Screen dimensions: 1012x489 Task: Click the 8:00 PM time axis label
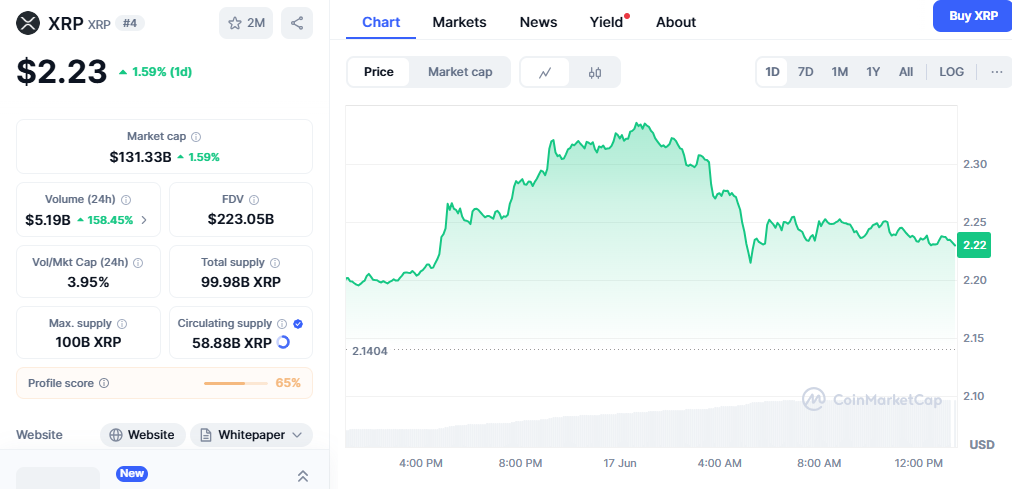pyautogui.click(x=520, y=463)
